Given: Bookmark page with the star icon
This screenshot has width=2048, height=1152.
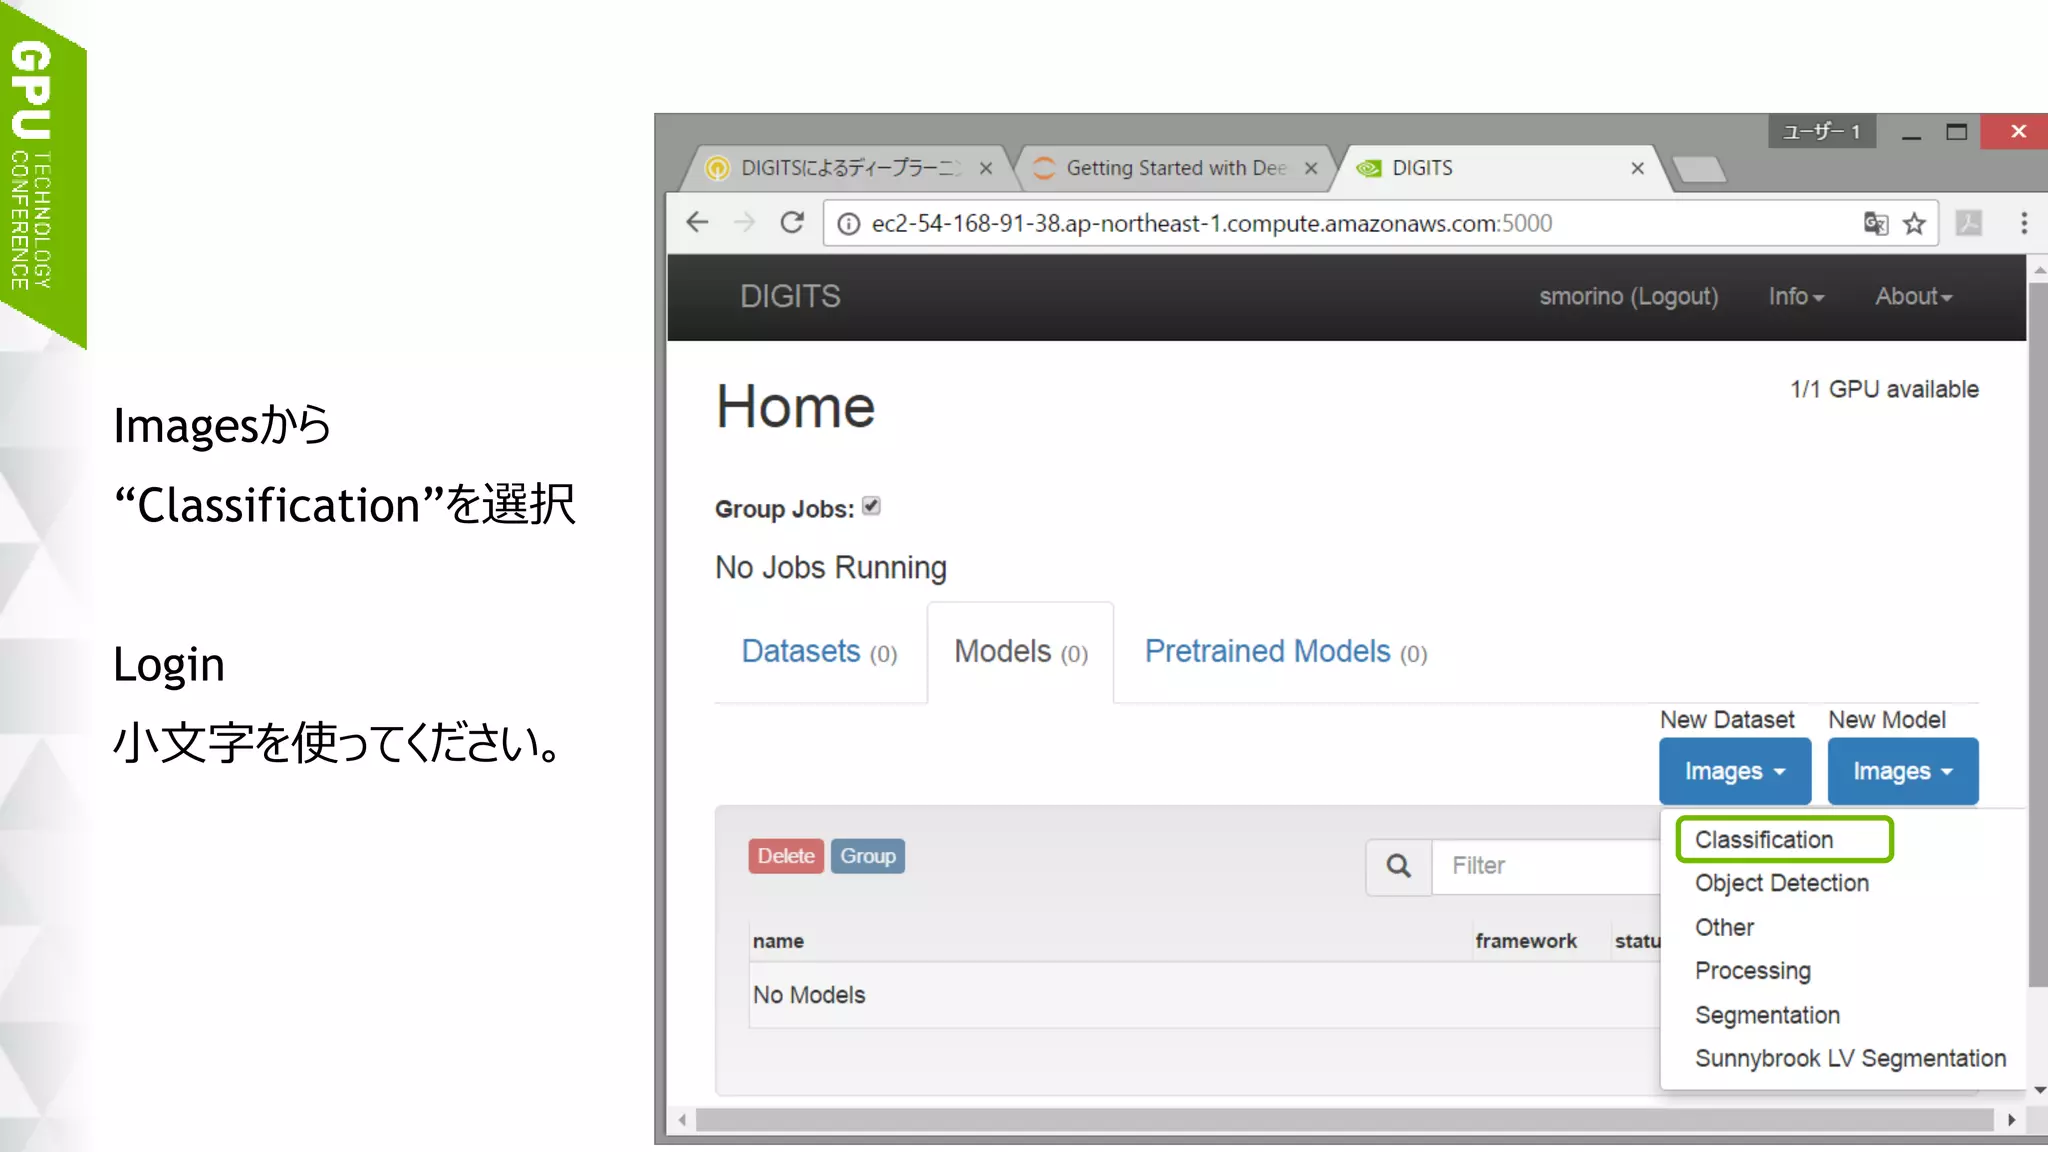Looking at the screenshot, I should click(1914, 223).
